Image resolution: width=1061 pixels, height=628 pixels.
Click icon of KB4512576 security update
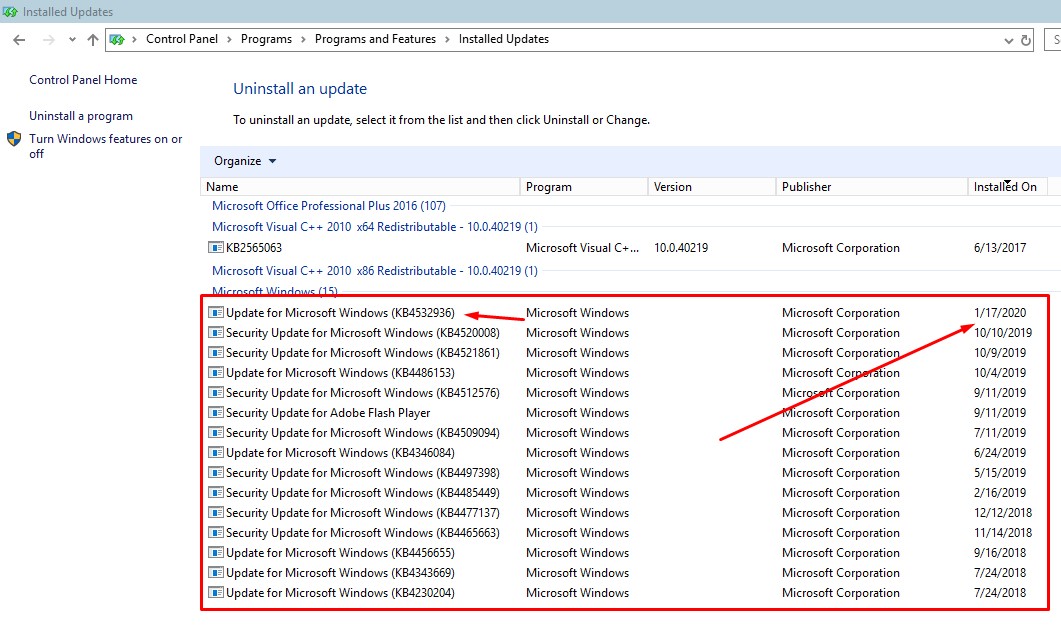pos(216,392)
